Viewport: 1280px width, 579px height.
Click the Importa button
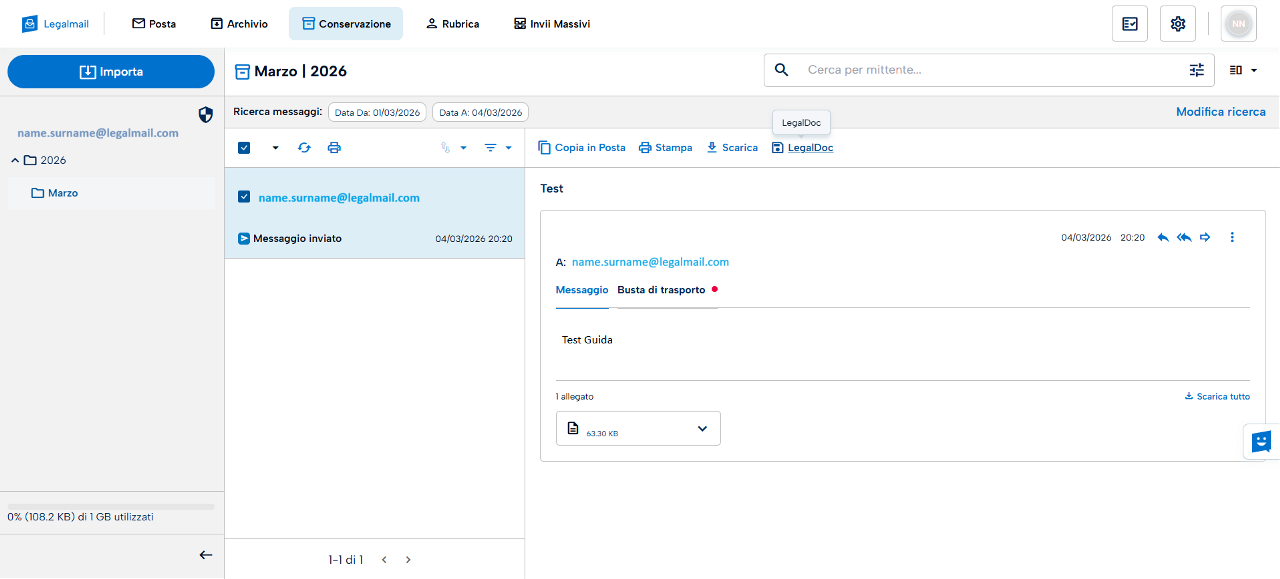point(111,72)
